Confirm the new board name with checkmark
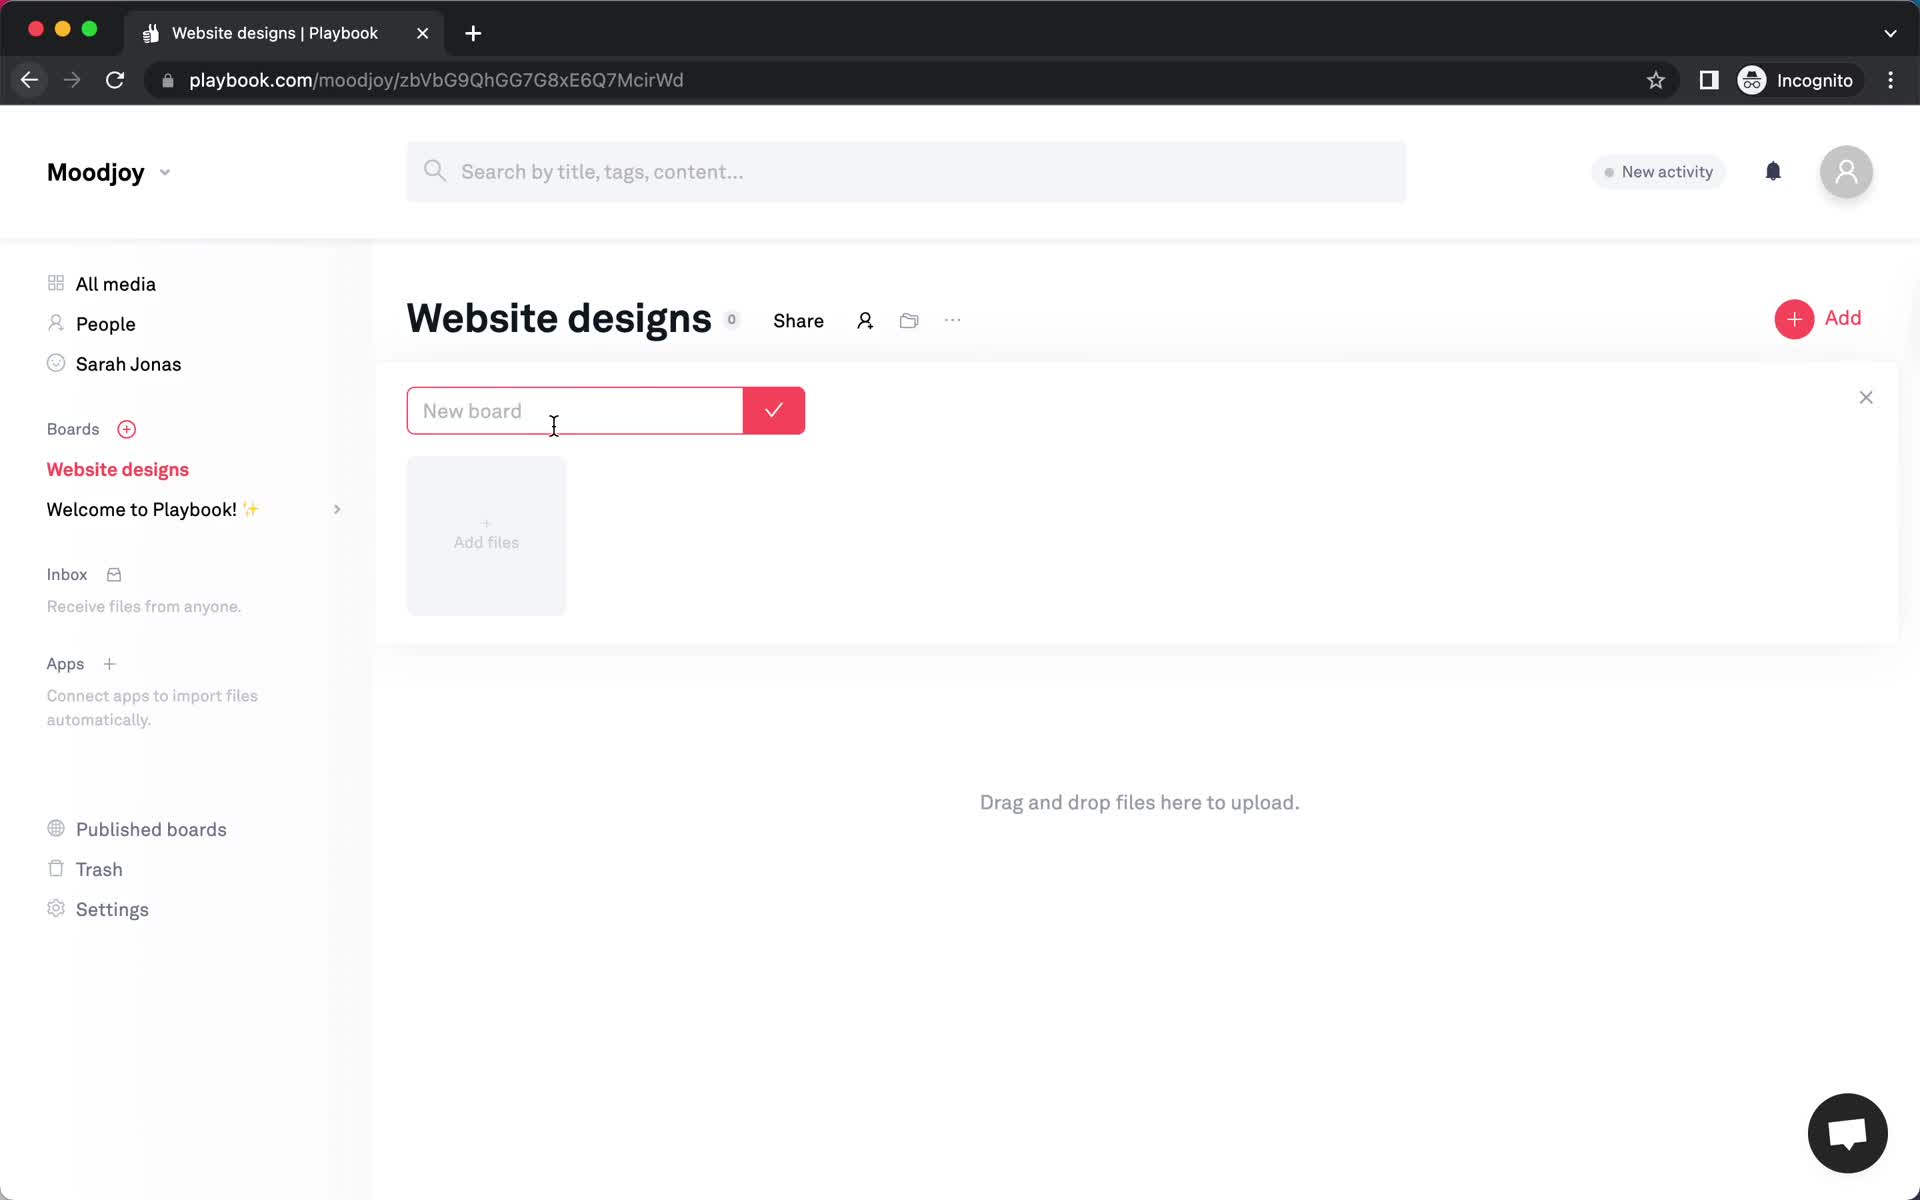 (x=773, y=411)
